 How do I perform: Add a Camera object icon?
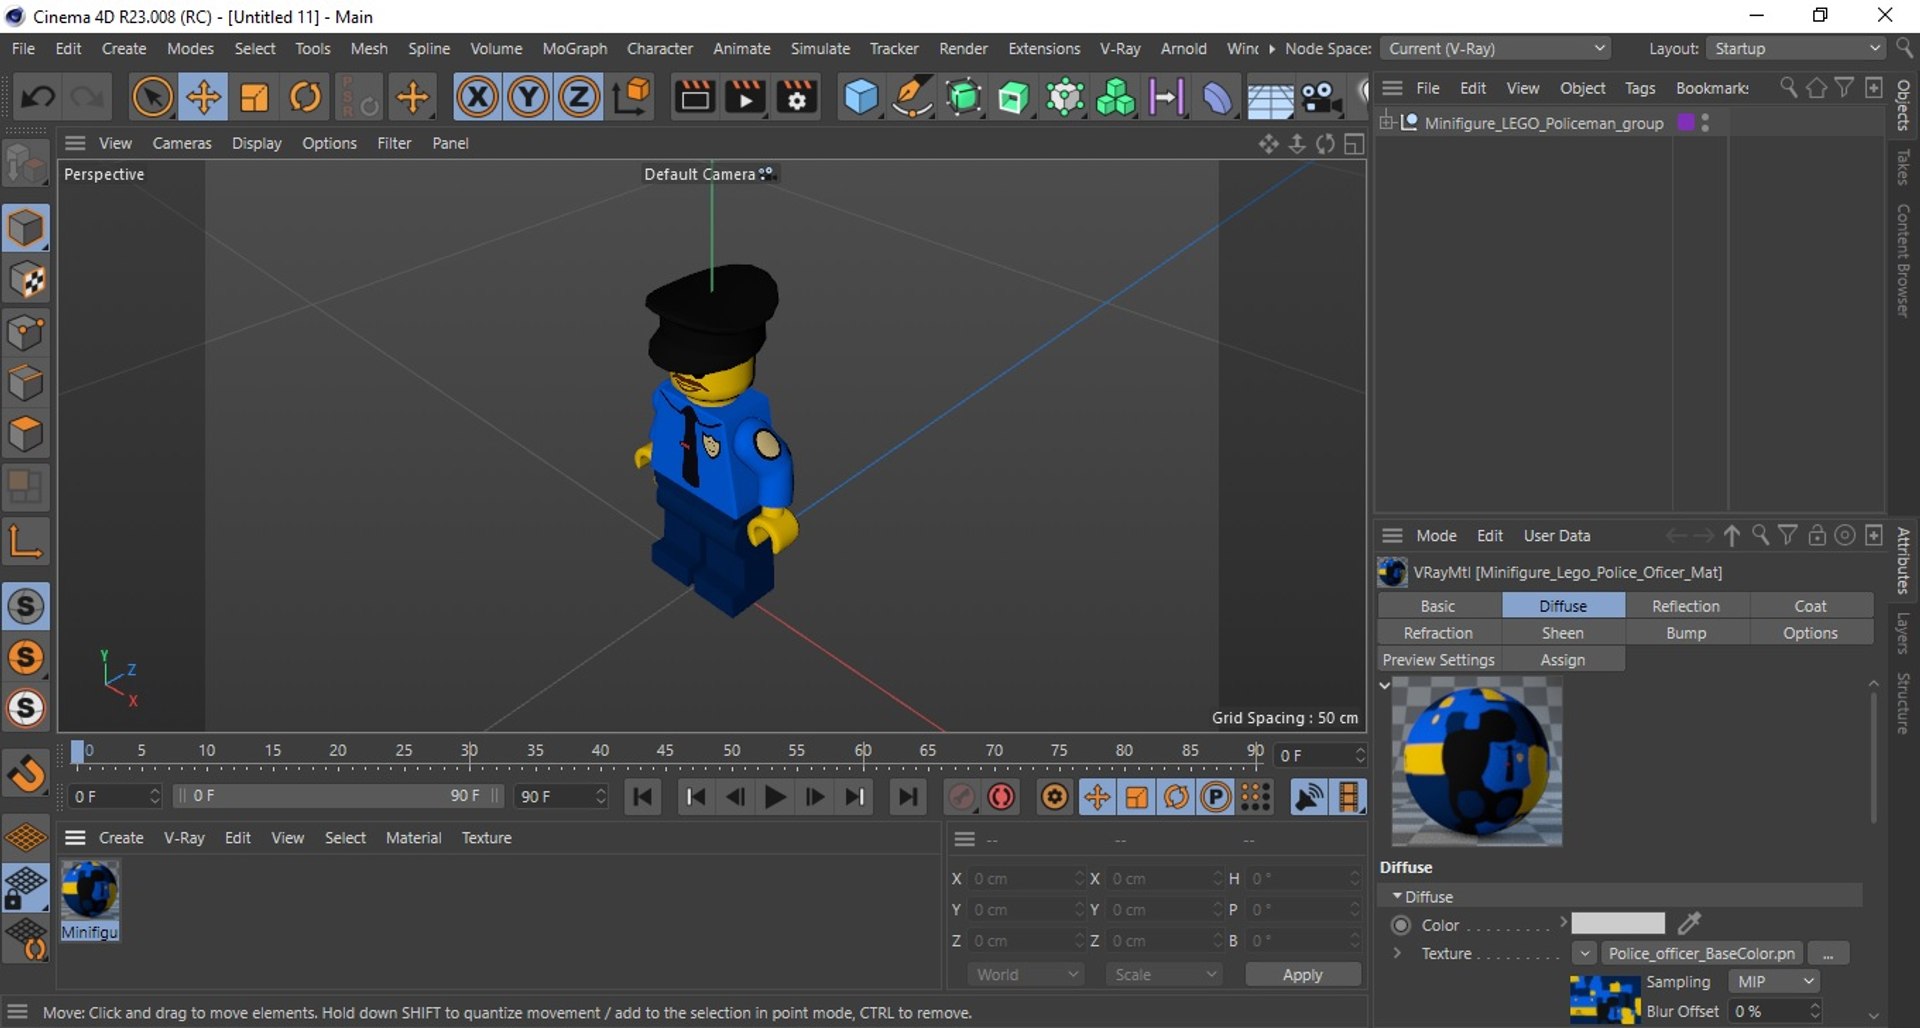[x=1321, y=97]
